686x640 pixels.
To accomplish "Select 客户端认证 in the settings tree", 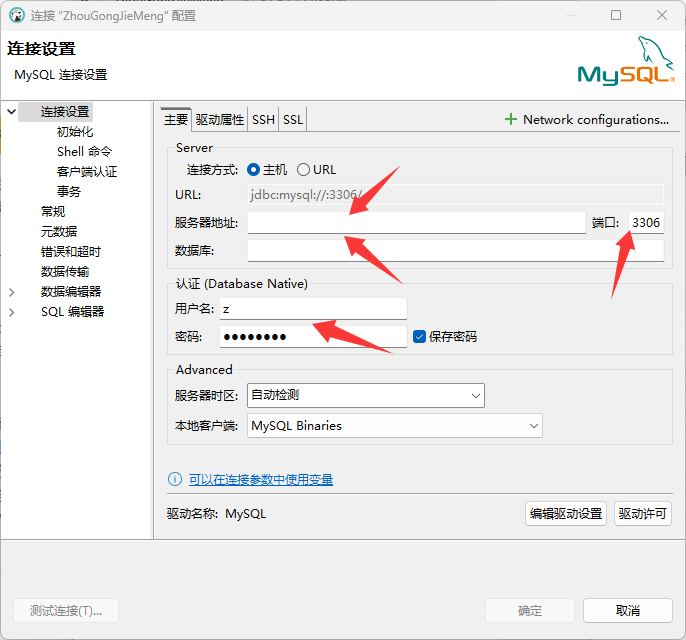I will click(87, 171).
